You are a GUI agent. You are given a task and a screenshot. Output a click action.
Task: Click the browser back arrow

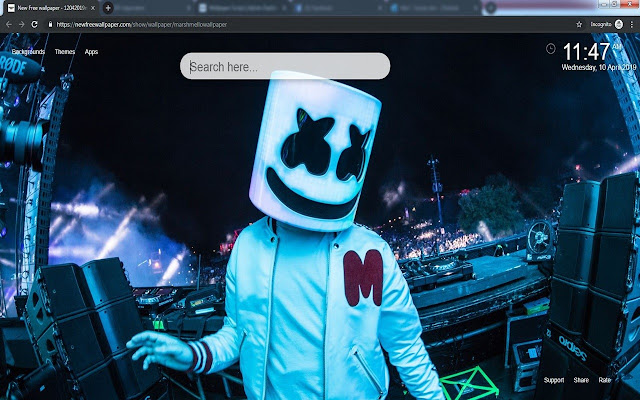[x=9, y=24]
